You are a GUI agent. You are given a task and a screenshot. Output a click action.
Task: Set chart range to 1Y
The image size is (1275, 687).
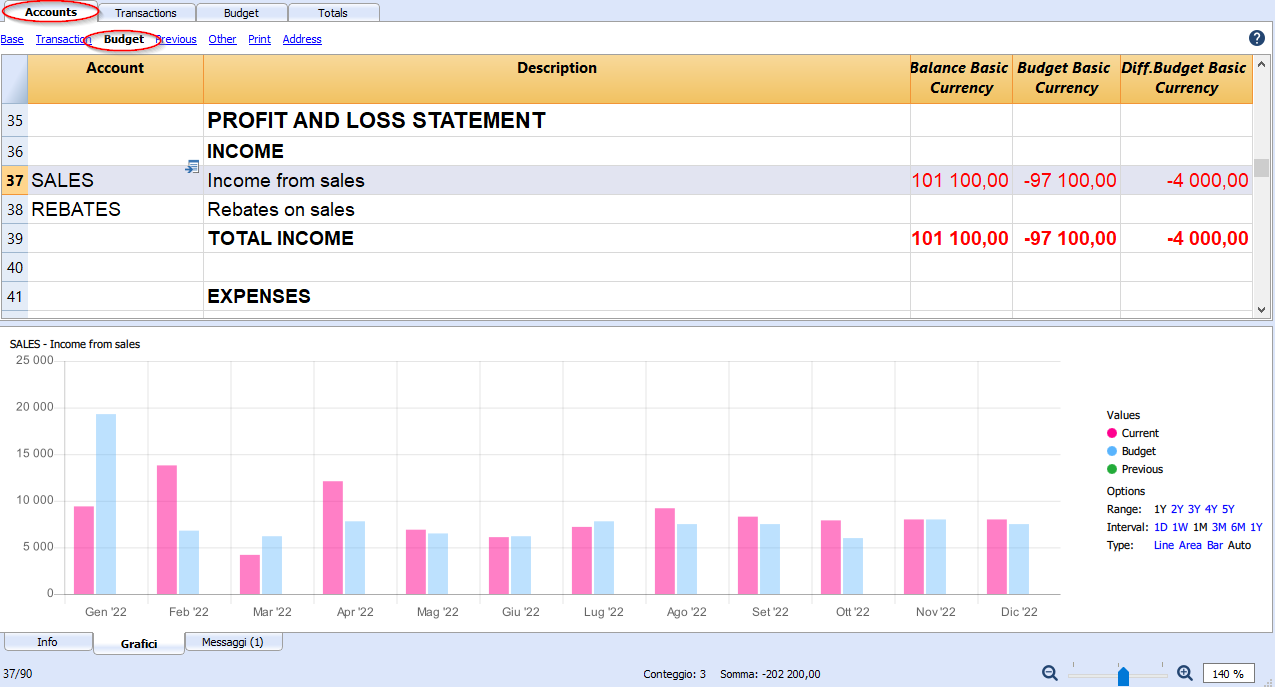[1160, 509]
